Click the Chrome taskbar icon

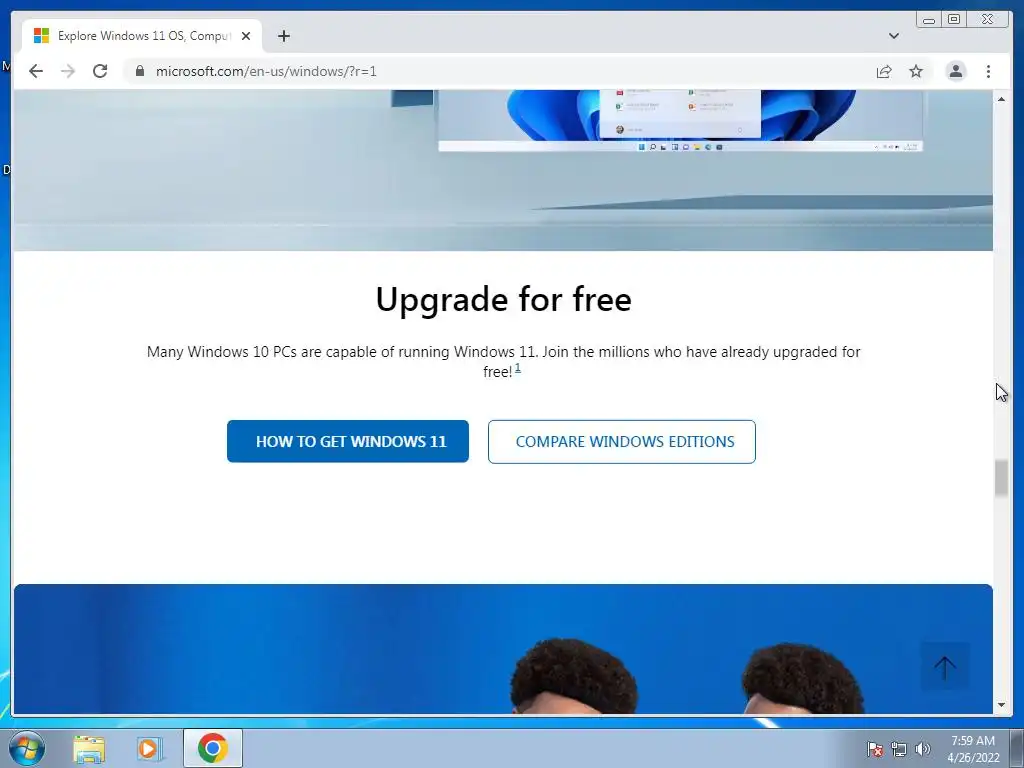click(212, 748)
